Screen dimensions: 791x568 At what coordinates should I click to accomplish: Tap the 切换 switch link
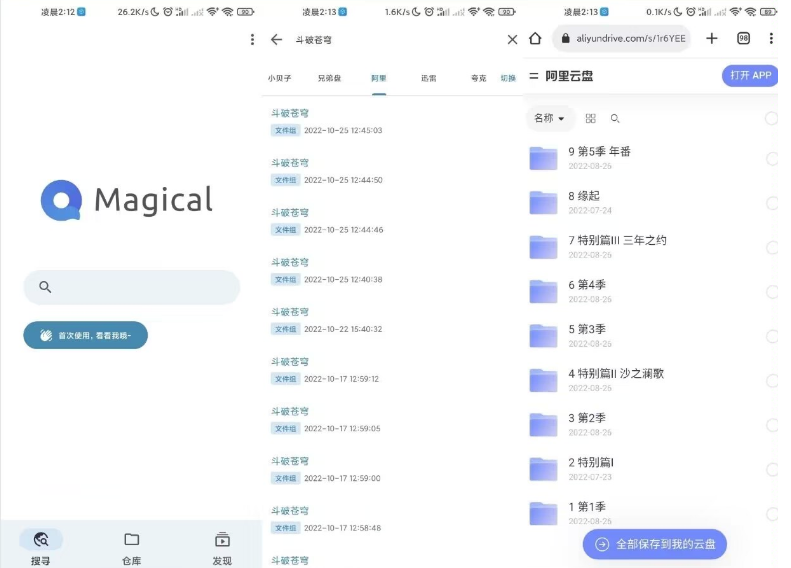(x=508, y=78)
